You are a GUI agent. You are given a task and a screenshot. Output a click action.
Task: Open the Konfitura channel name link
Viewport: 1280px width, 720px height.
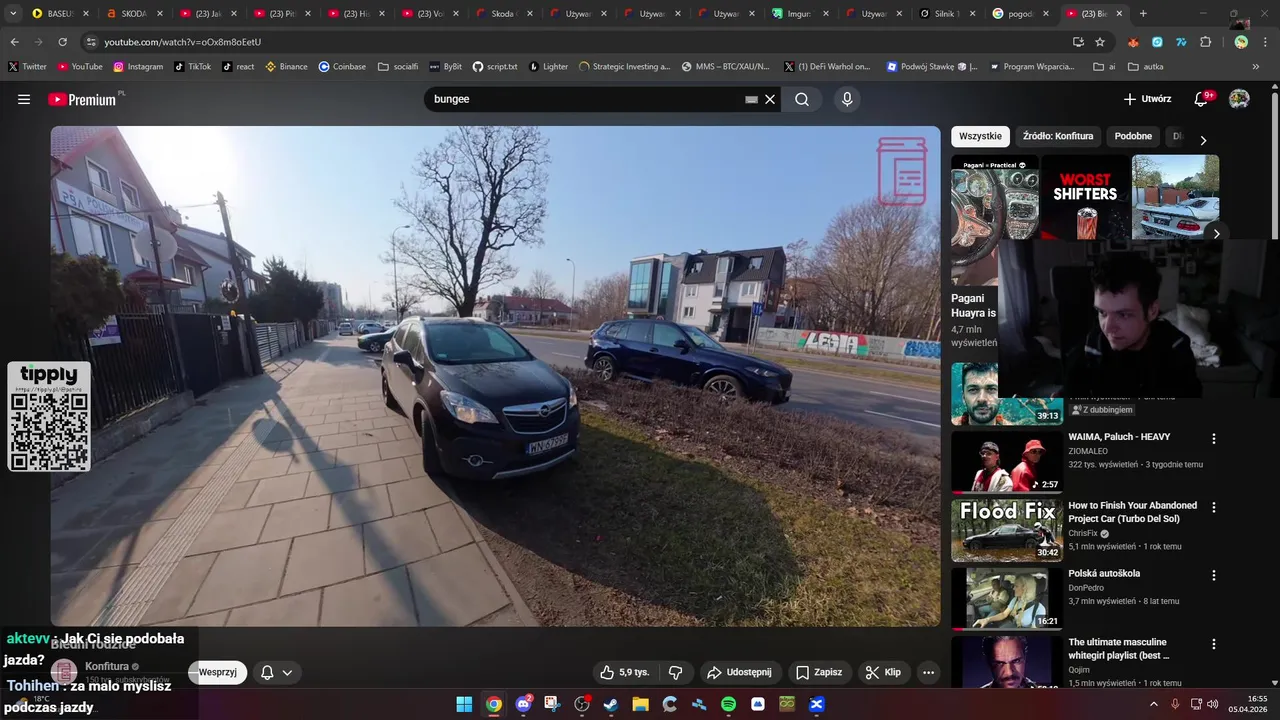click(x=107, y=666)
